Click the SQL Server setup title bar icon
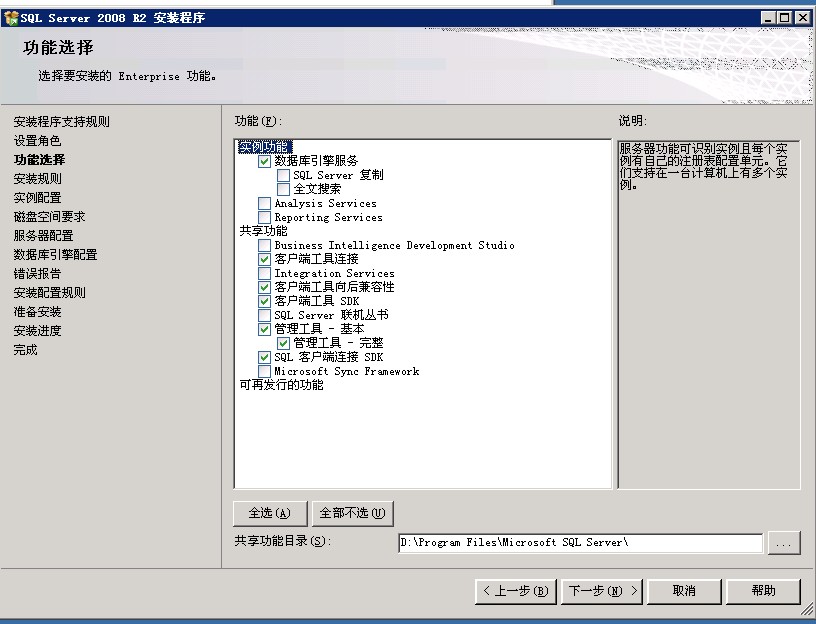The height and width of the screenshot is (624, 816). click(10, 18)
